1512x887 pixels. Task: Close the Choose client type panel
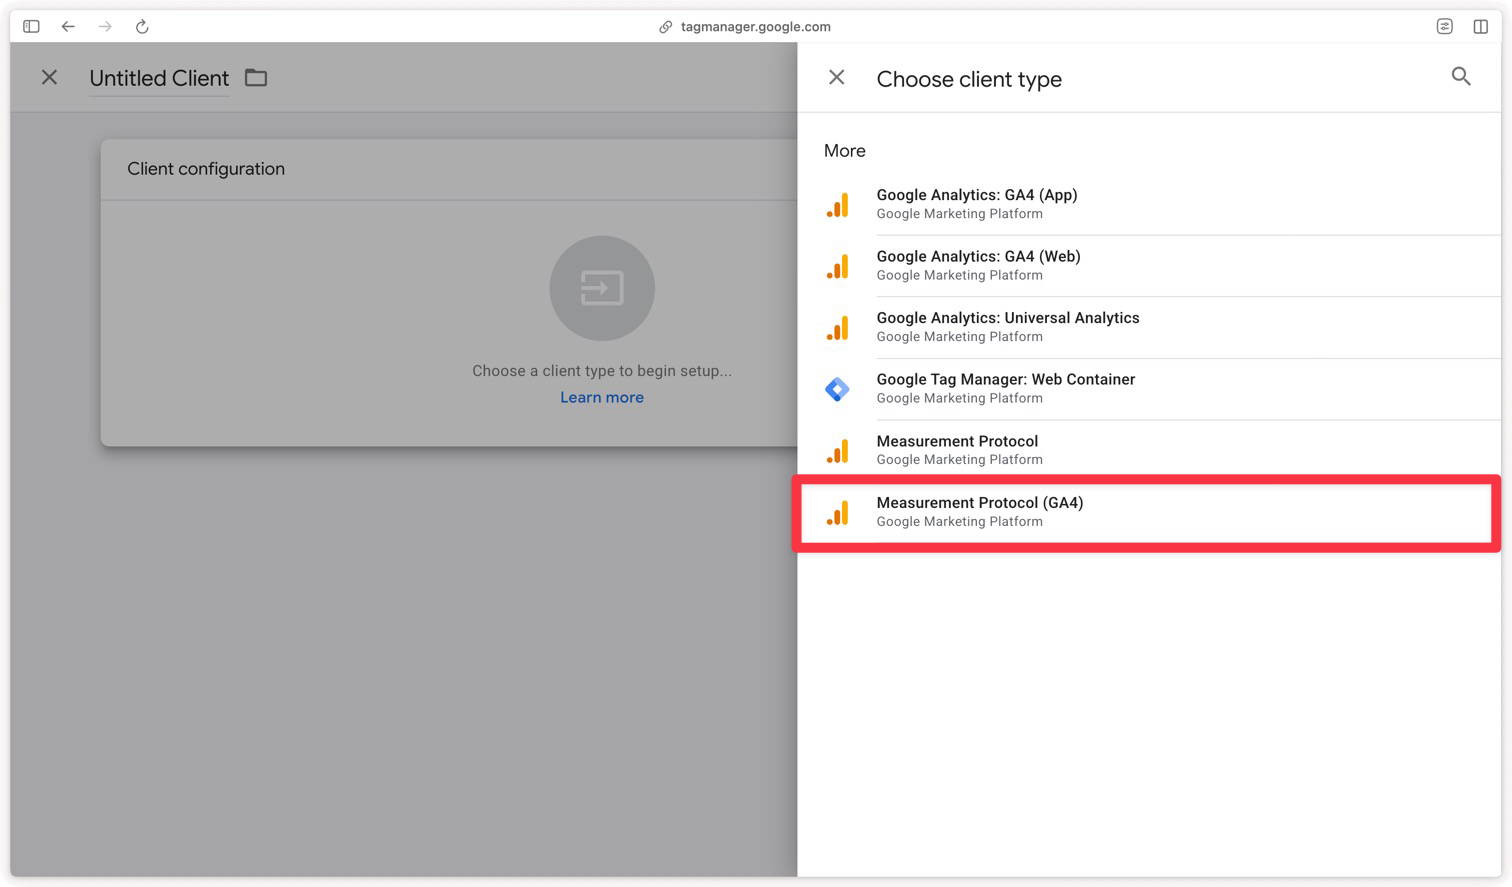(x=837, y=77)
